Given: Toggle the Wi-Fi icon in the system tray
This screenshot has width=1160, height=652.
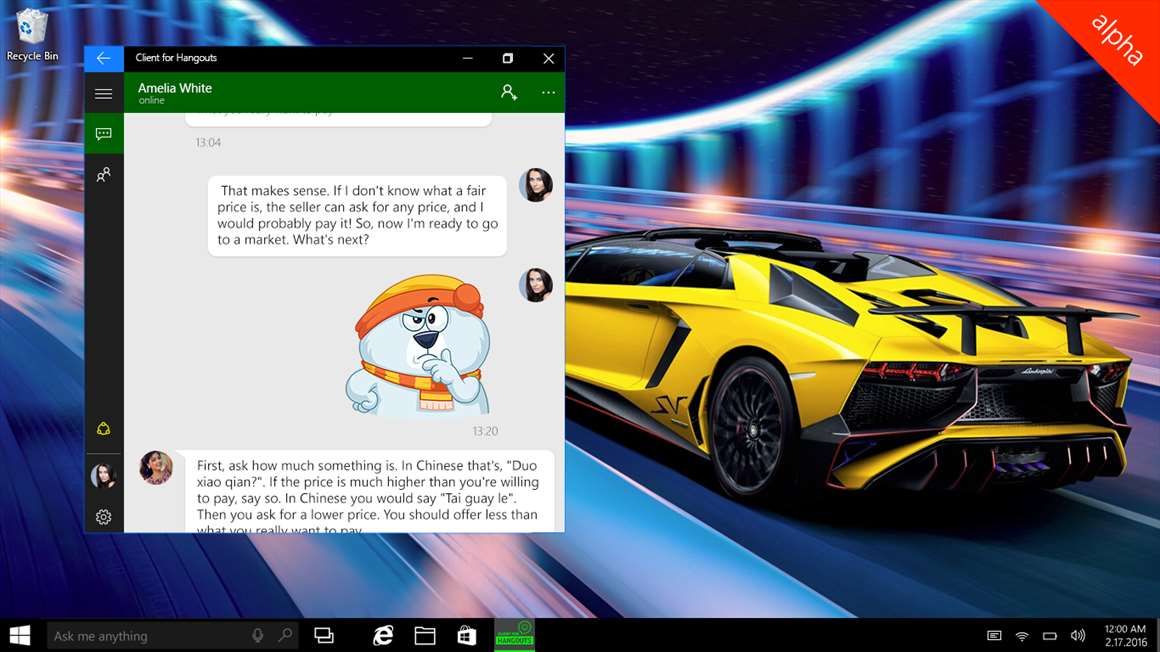Looking at the screenshot, I should point(1021,634).
